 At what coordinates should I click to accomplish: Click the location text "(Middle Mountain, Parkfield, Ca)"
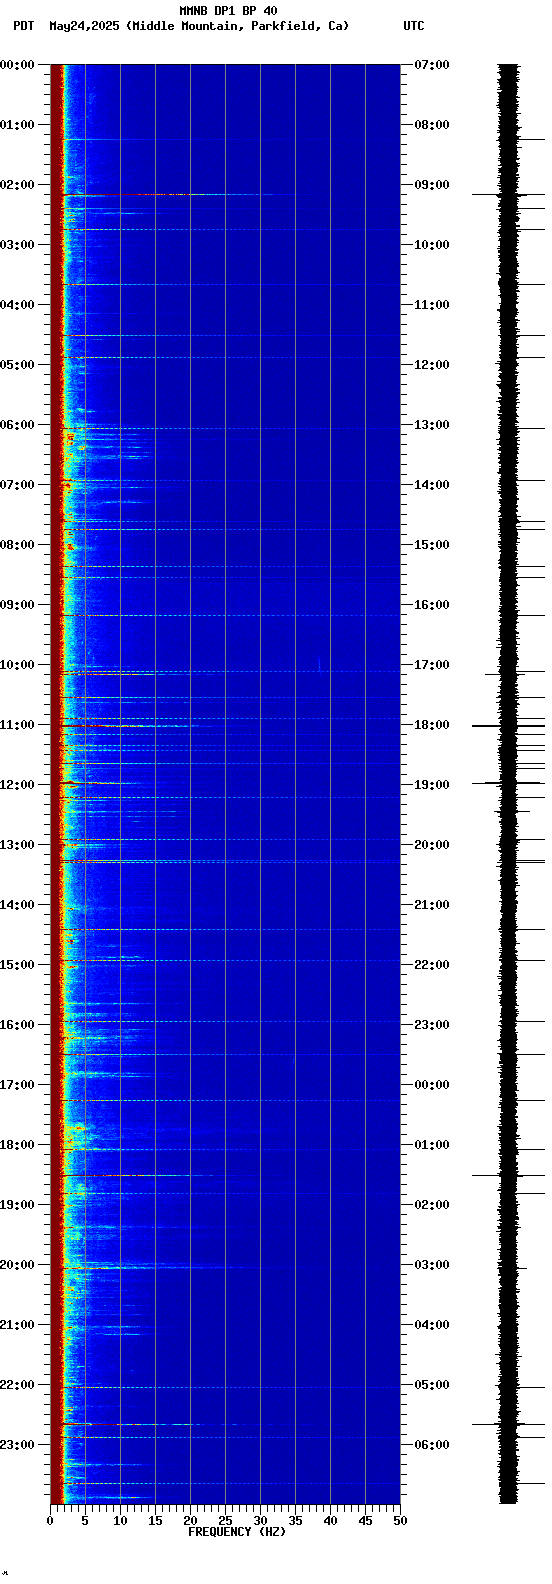pyautogui.click(x=238, y=26)
